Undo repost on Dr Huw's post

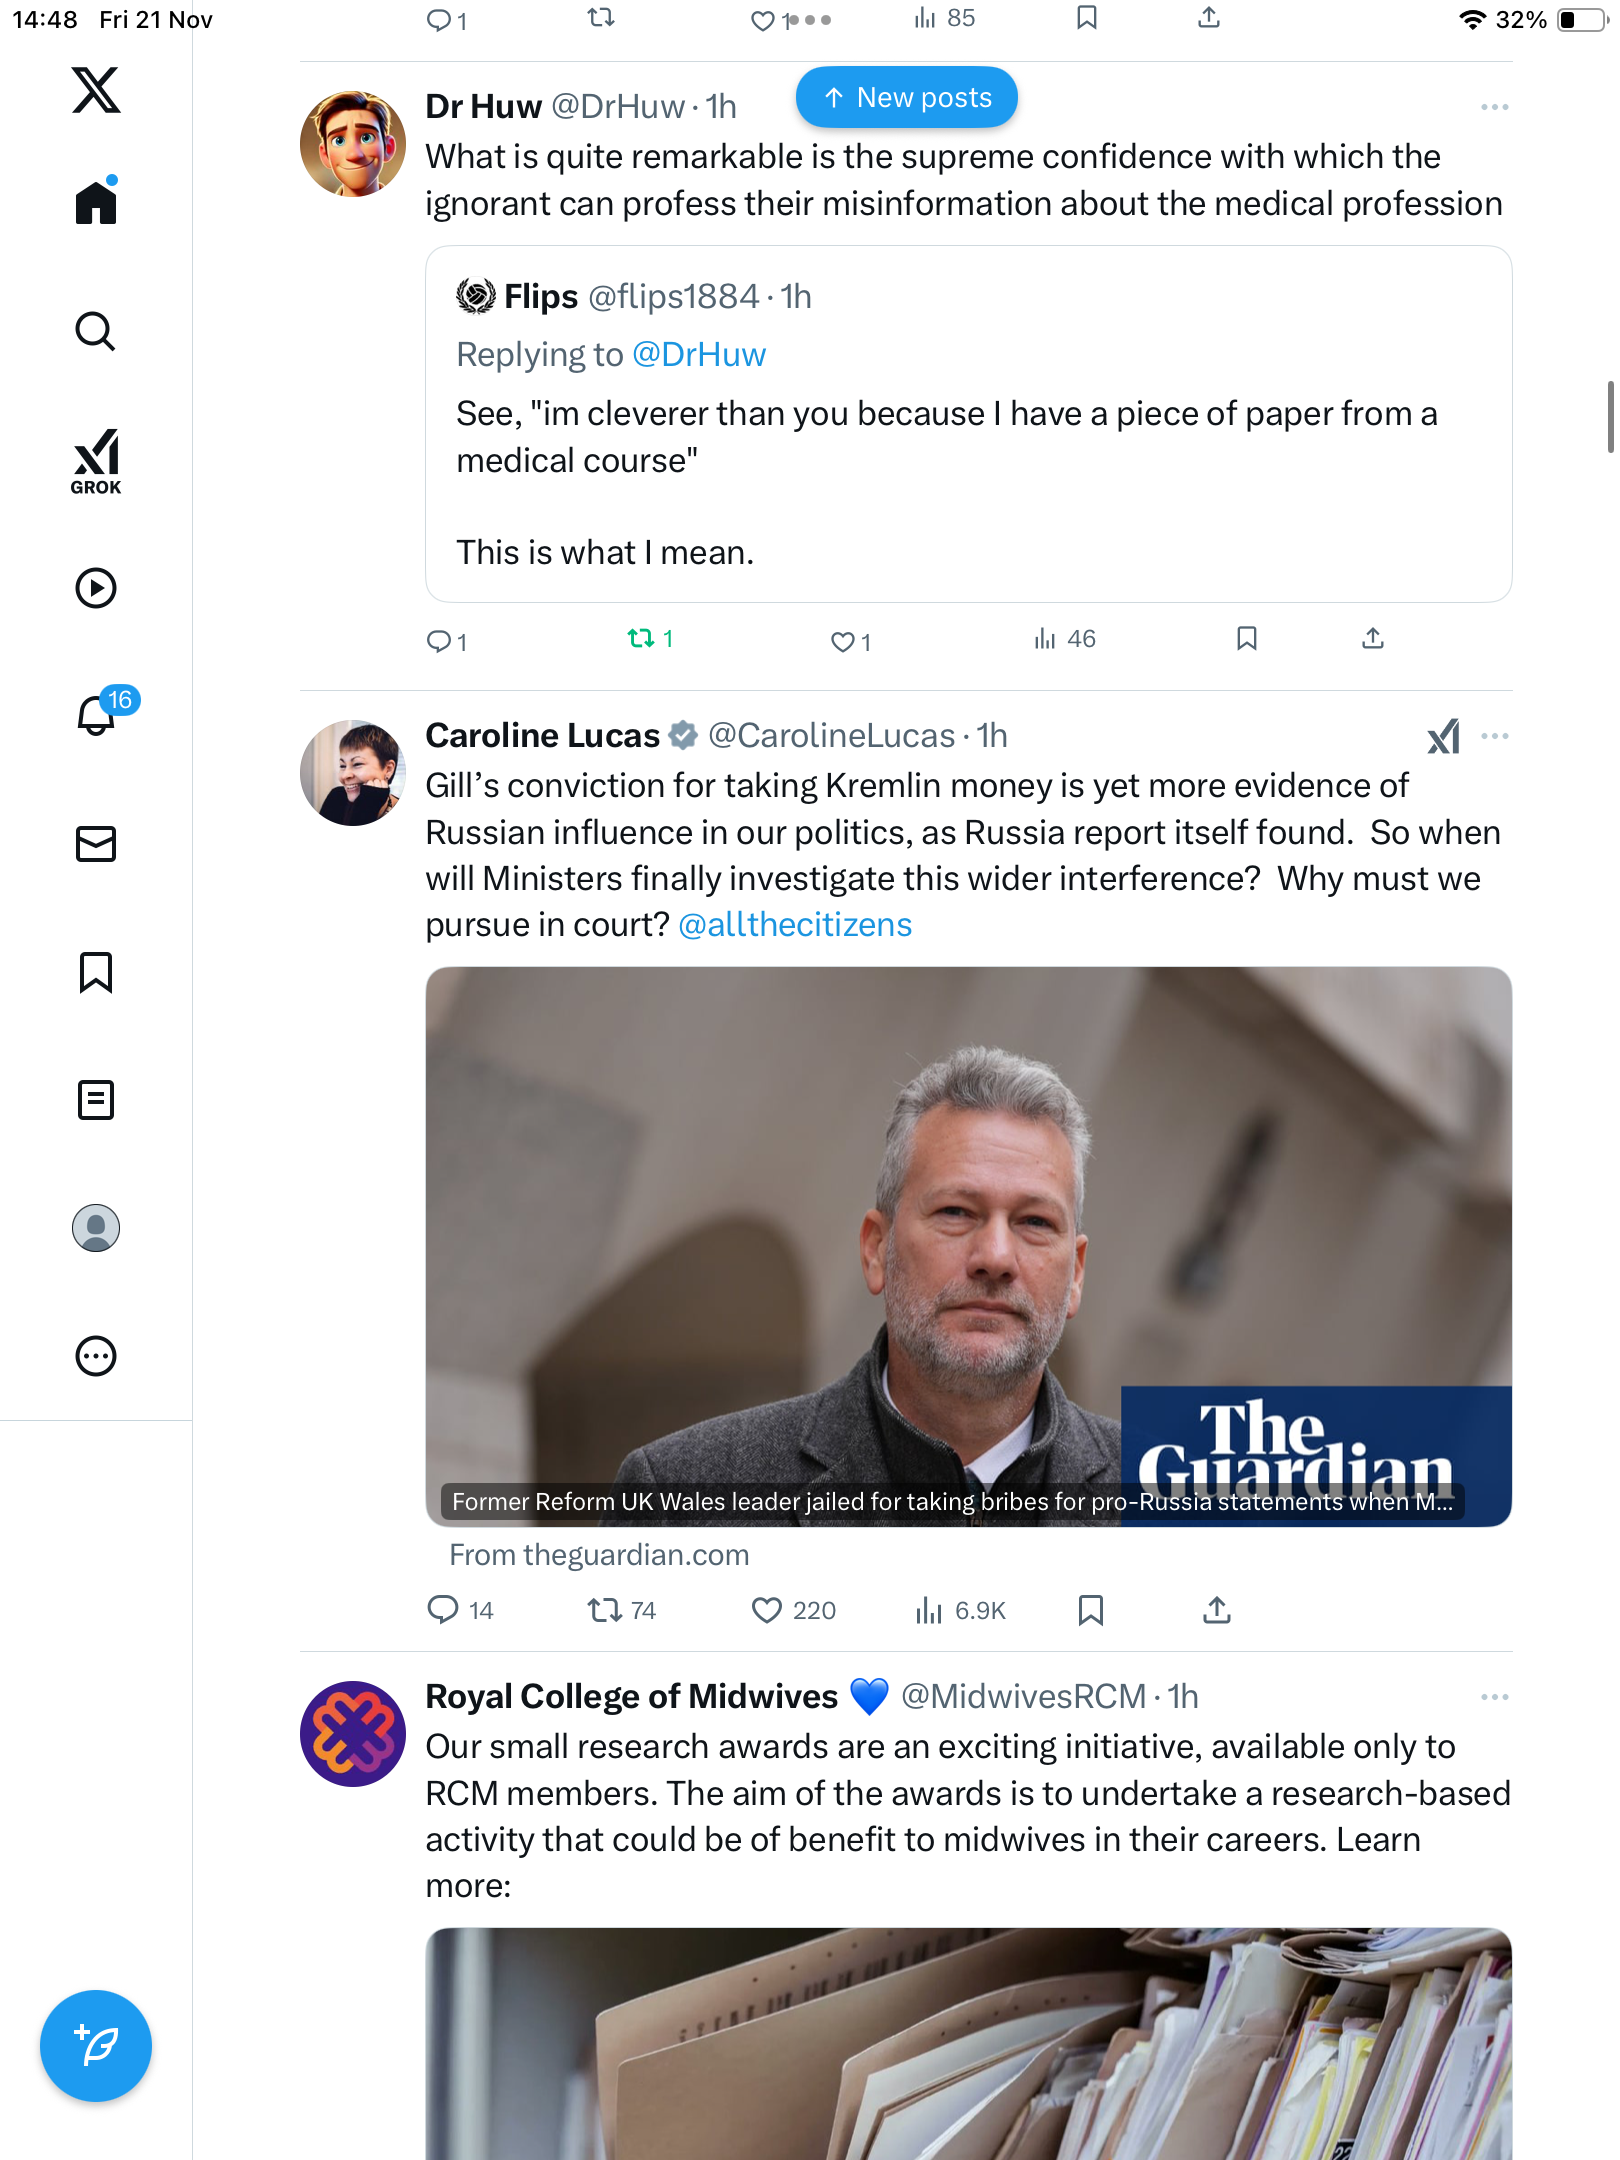point(641,638)
